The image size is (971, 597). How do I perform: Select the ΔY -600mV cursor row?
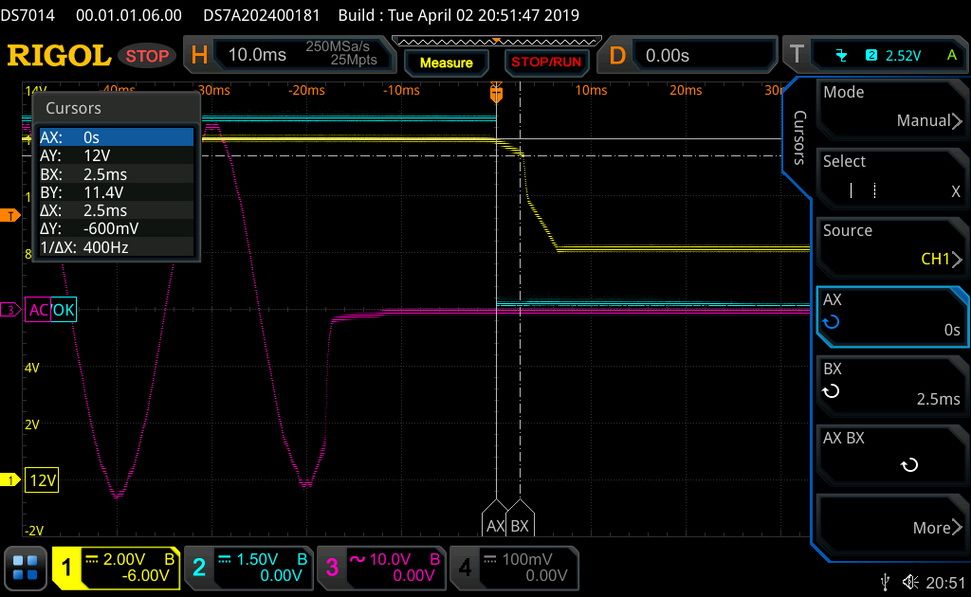pyautogui.click(x=116, y=229)
